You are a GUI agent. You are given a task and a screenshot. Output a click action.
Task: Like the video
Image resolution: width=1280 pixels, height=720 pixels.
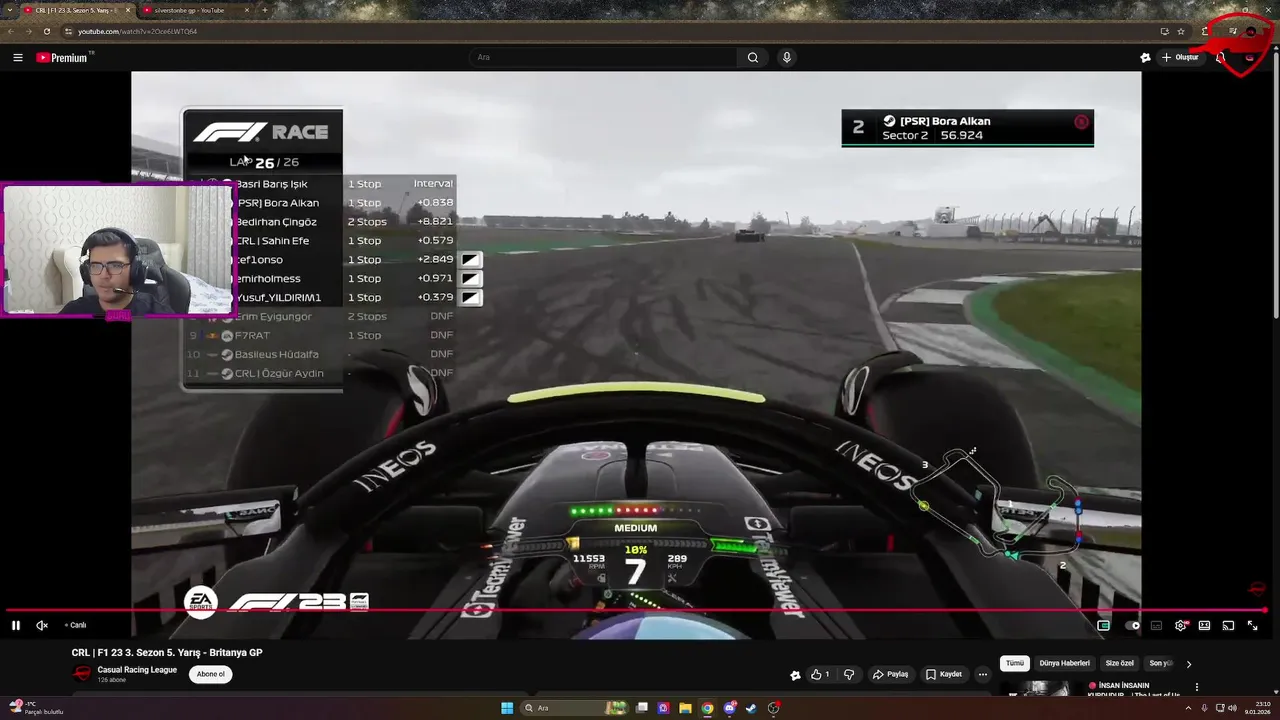point(820,675)
